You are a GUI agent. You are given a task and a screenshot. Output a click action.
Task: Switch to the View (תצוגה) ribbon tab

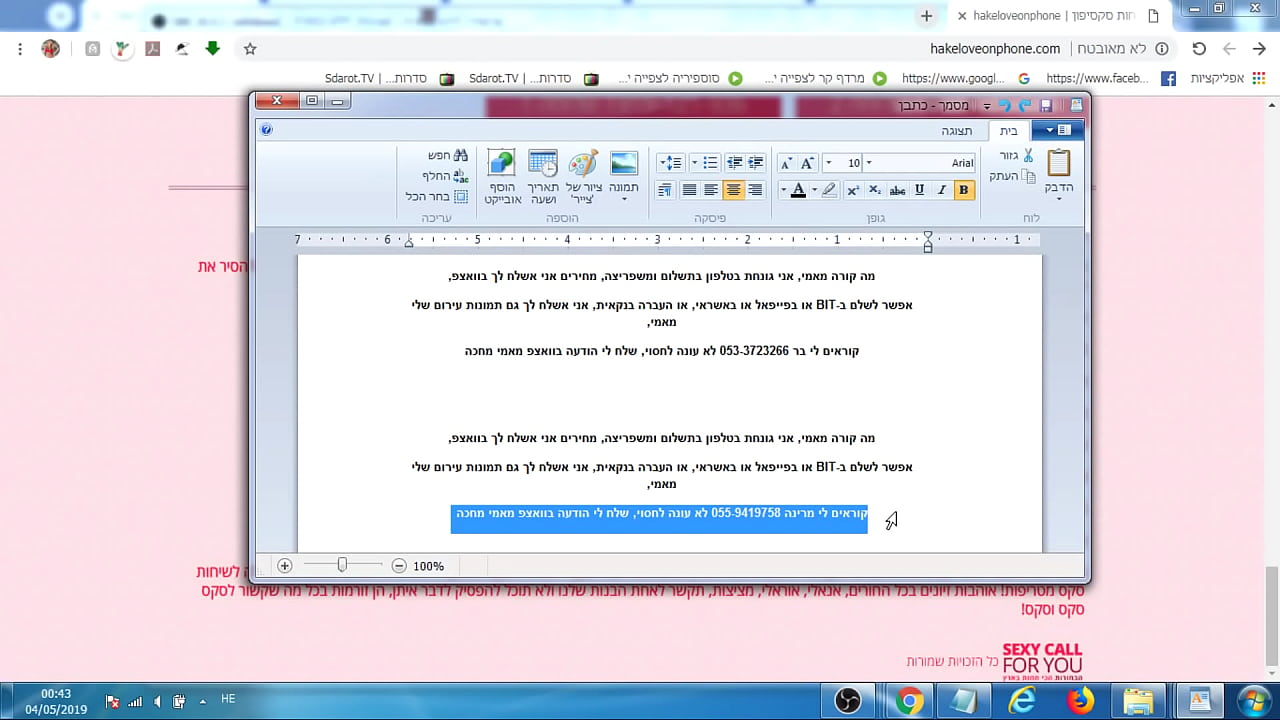pyautogui.click(x=956, y=130)
